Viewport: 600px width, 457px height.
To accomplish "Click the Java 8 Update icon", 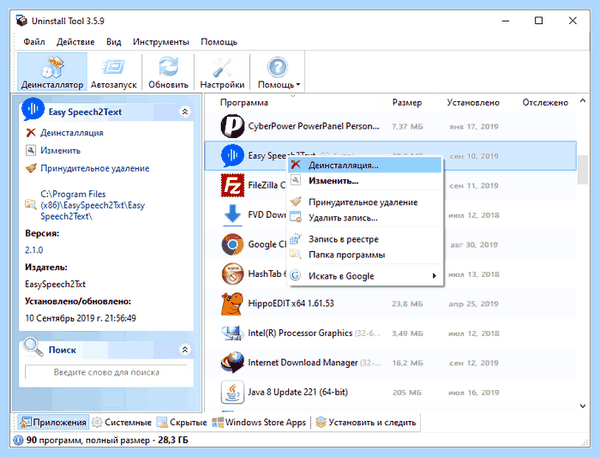I will click(x=232, y=392).
